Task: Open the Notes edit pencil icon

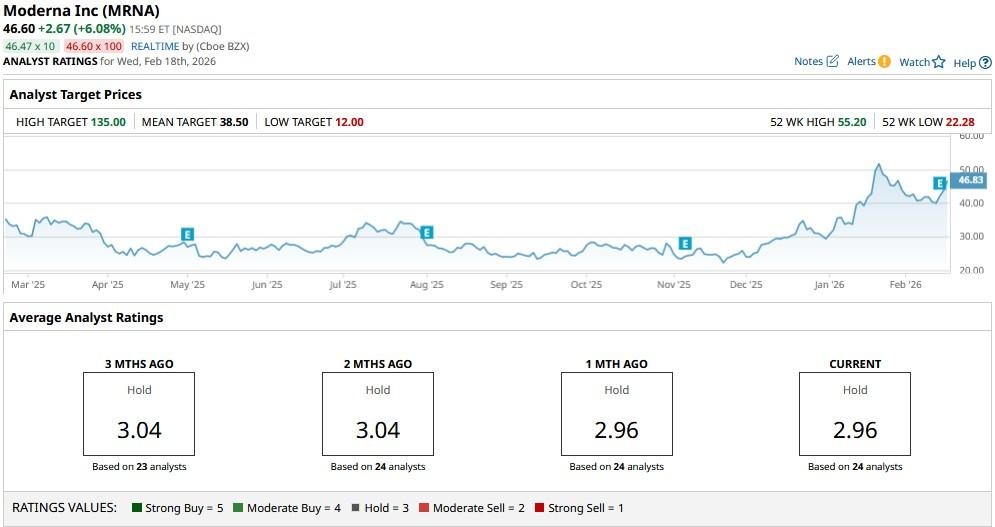Action: click(x=833, y=61)
